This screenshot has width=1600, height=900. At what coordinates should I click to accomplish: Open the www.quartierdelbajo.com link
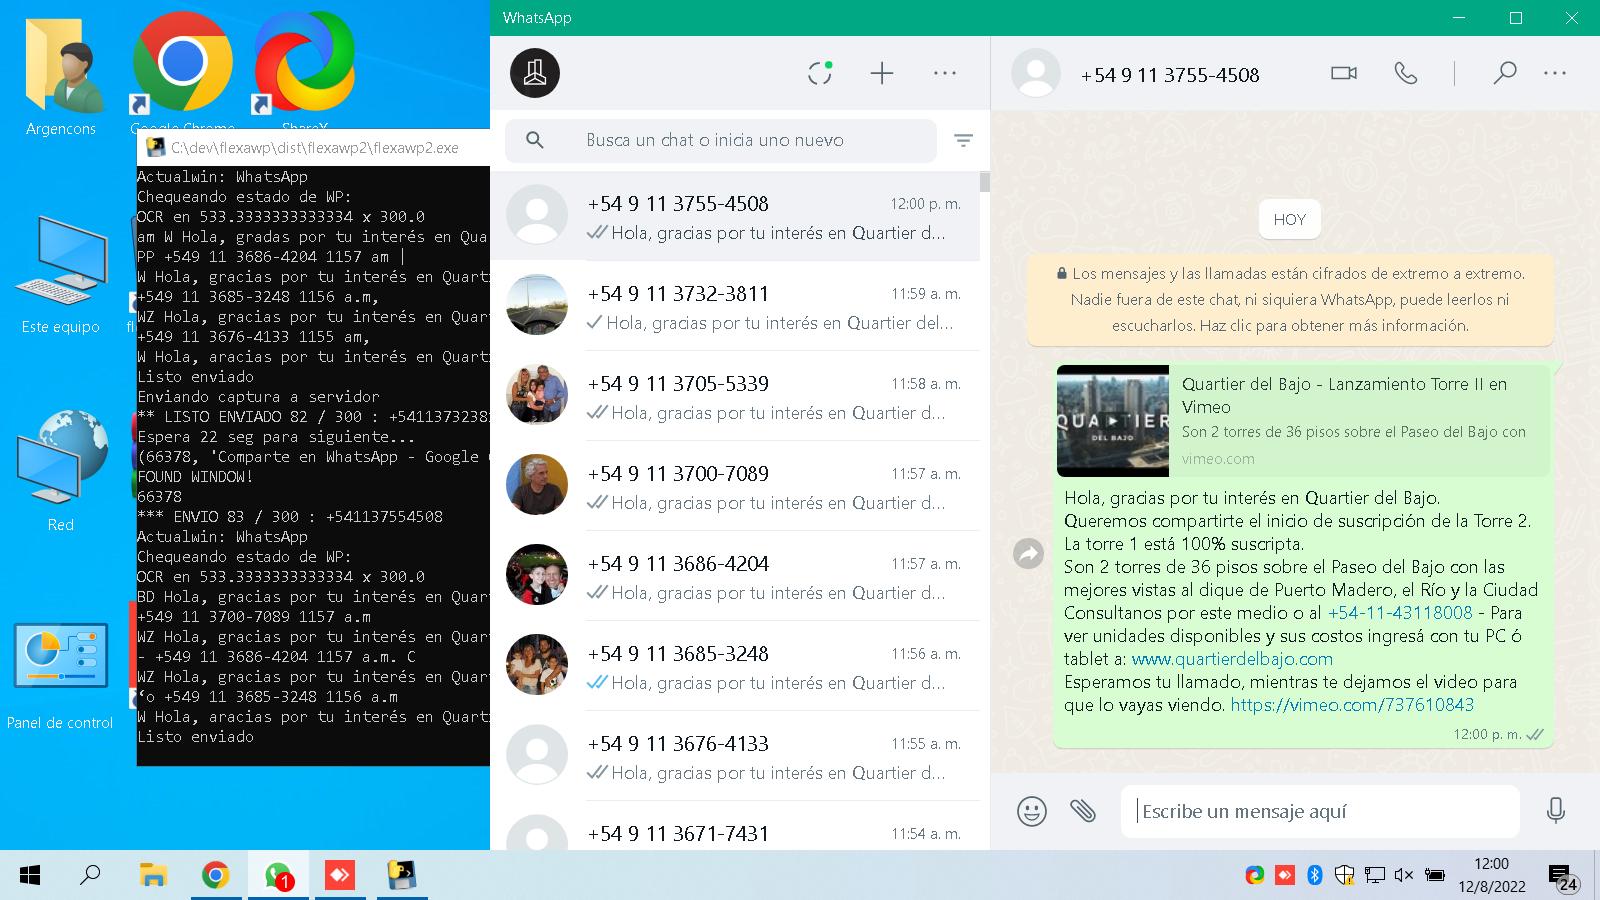(x=1232, y=659)
